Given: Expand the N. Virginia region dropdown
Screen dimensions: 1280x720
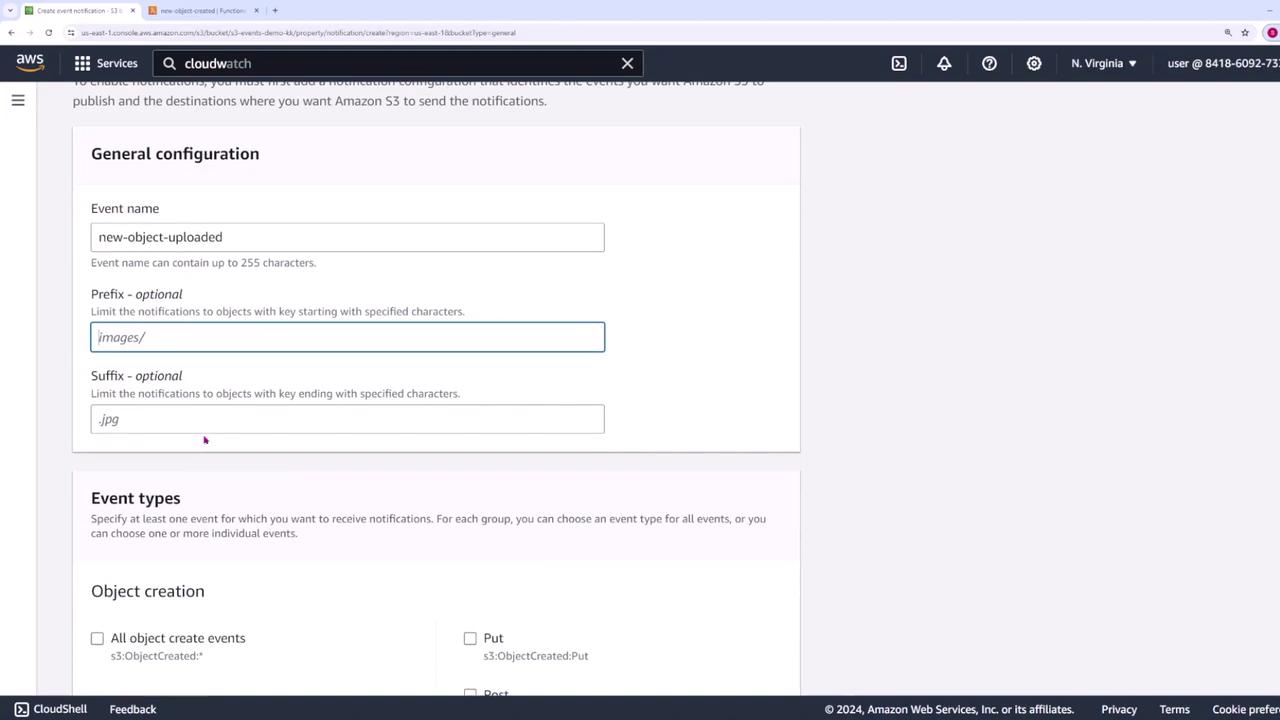Looking at the screenshot, I should click(x=1104, y=63).
